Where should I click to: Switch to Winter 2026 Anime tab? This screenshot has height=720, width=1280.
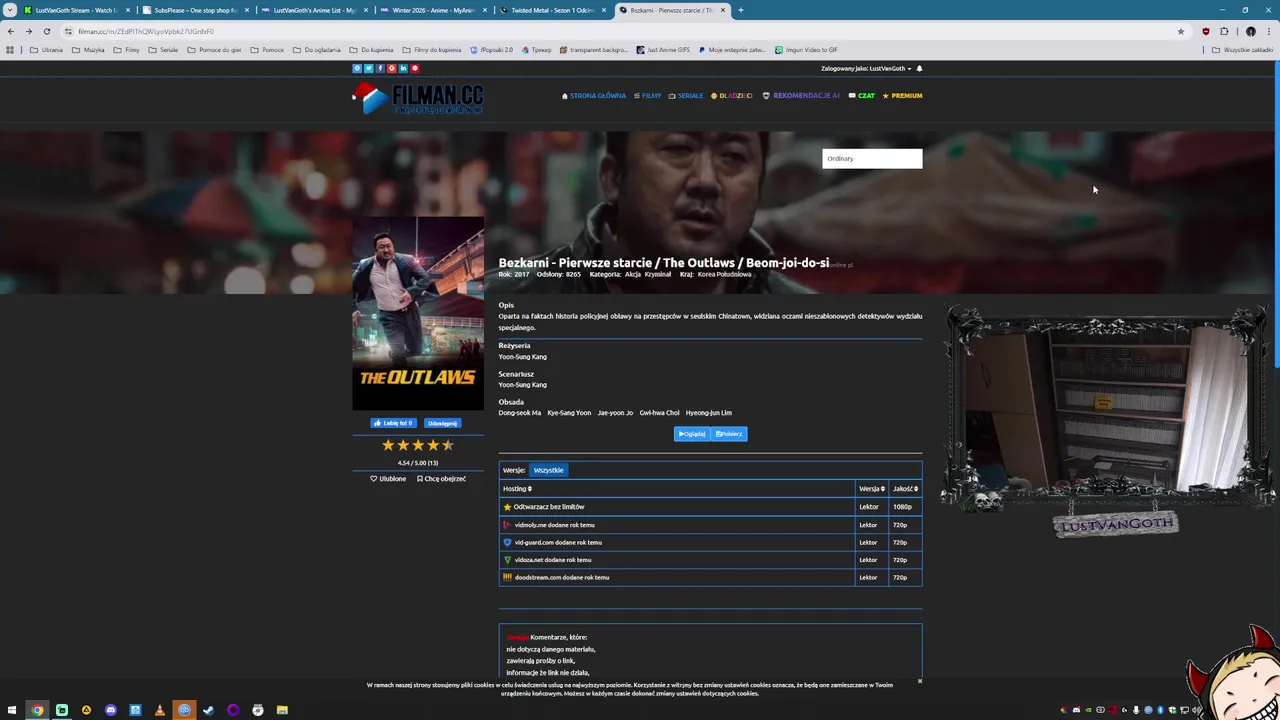point(432,10)
